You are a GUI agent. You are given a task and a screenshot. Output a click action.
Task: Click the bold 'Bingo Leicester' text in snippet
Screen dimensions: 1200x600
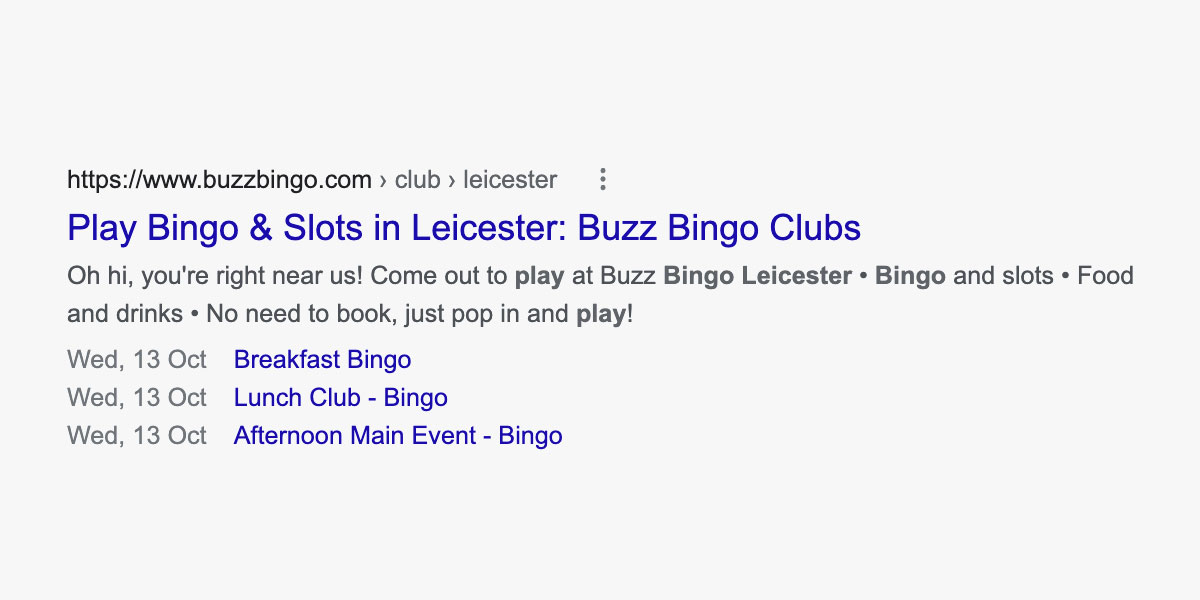coord(756,276)
